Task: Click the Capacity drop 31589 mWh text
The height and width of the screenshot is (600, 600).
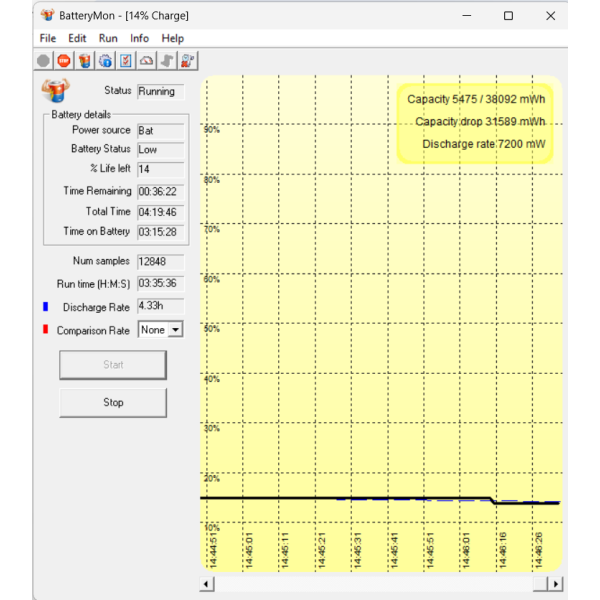Action: click(480, 122)
